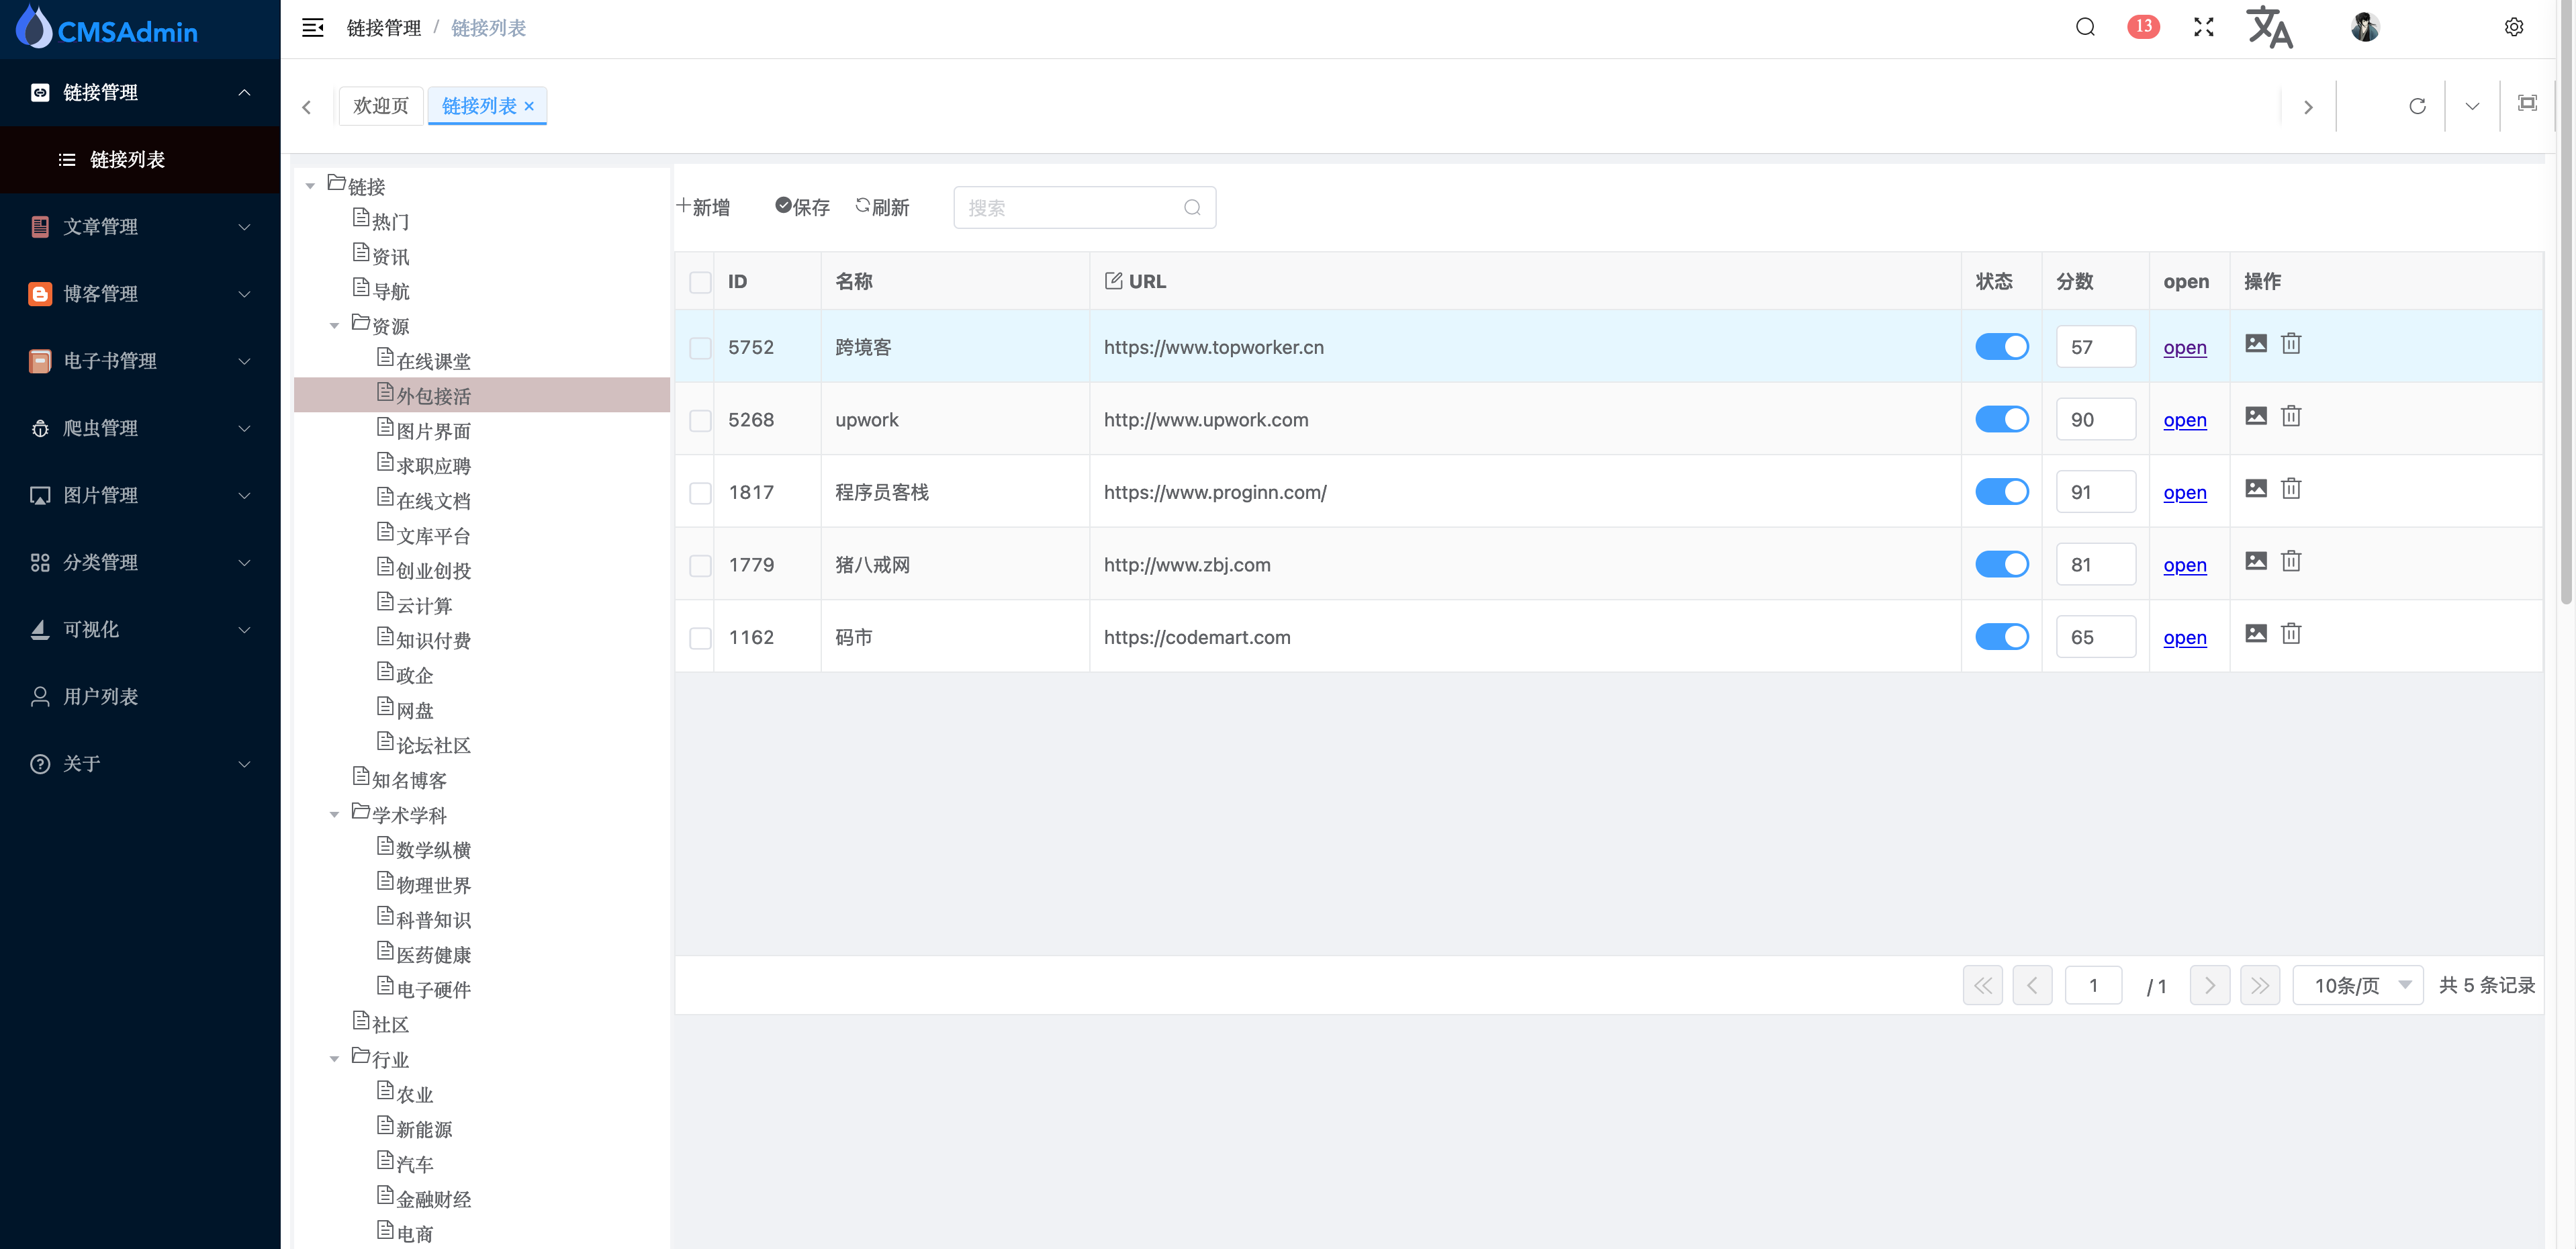Check the checkbox for row 5268
2576x1249 pixels.
tap(700, 421)
